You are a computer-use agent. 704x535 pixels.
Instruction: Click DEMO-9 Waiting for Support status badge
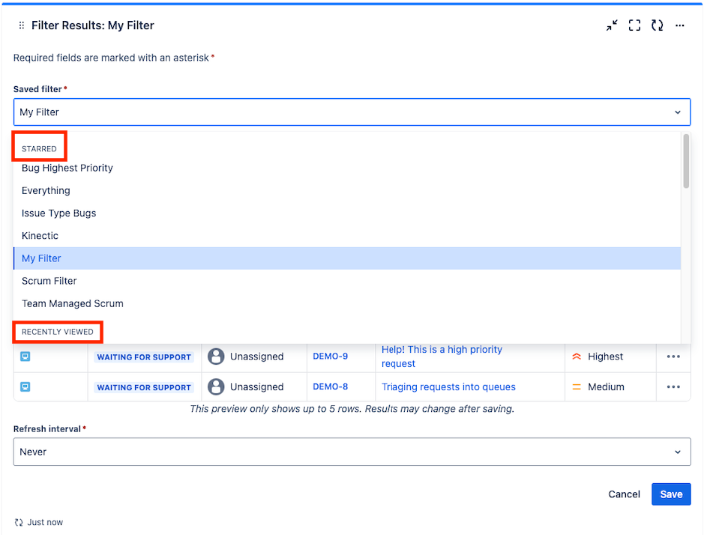(144, 357)
